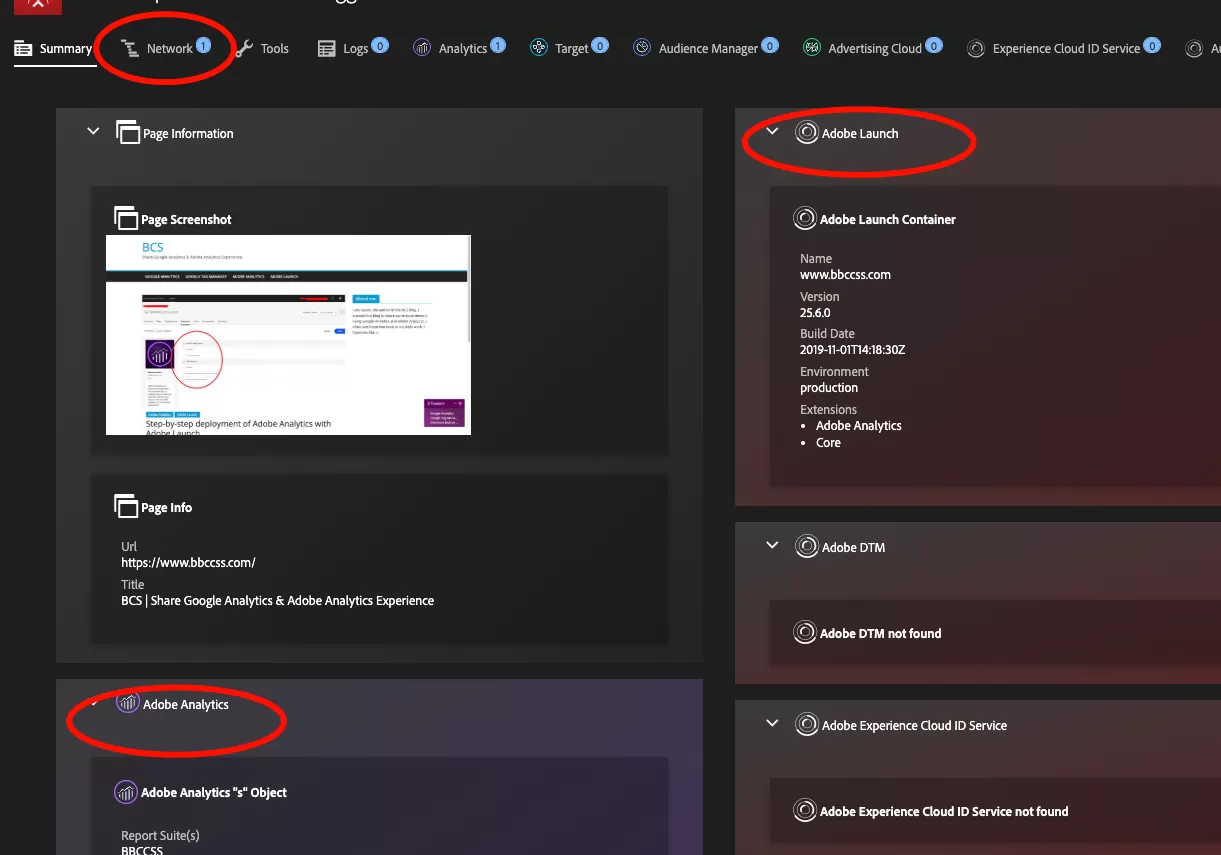This screenshot has height=855, width=1221.
Task: Open the Analytics tab
Action: (x=459, y=48)
